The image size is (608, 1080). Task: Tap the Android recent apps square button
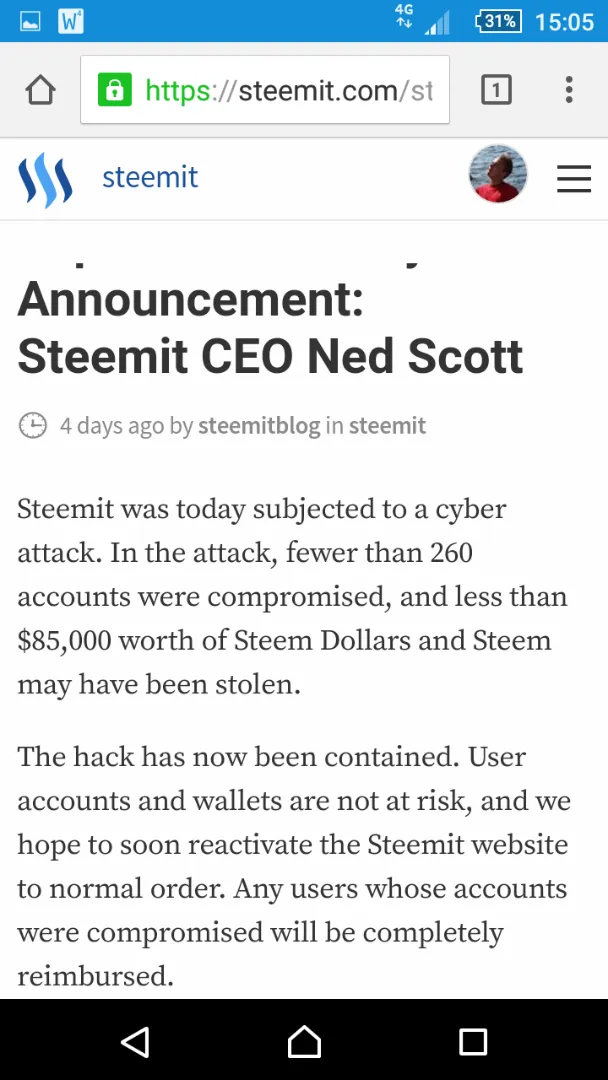[473, 1041]
